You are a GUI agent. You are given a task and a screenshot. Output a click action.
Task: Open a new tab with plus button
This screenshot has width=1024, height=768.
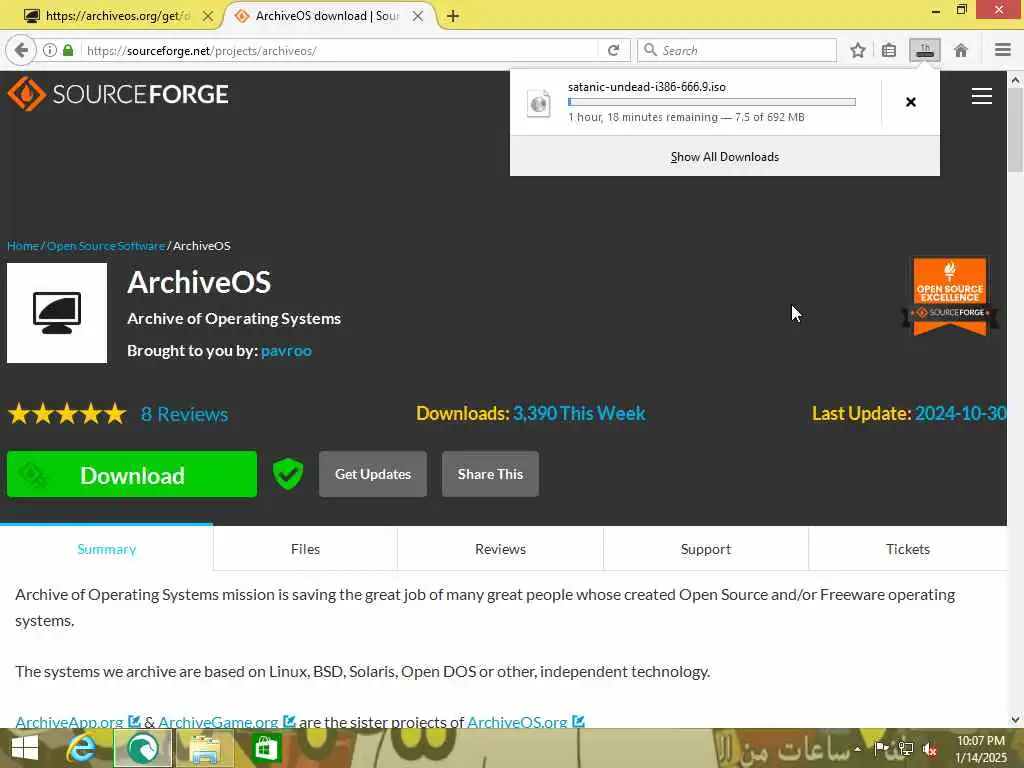453,16
